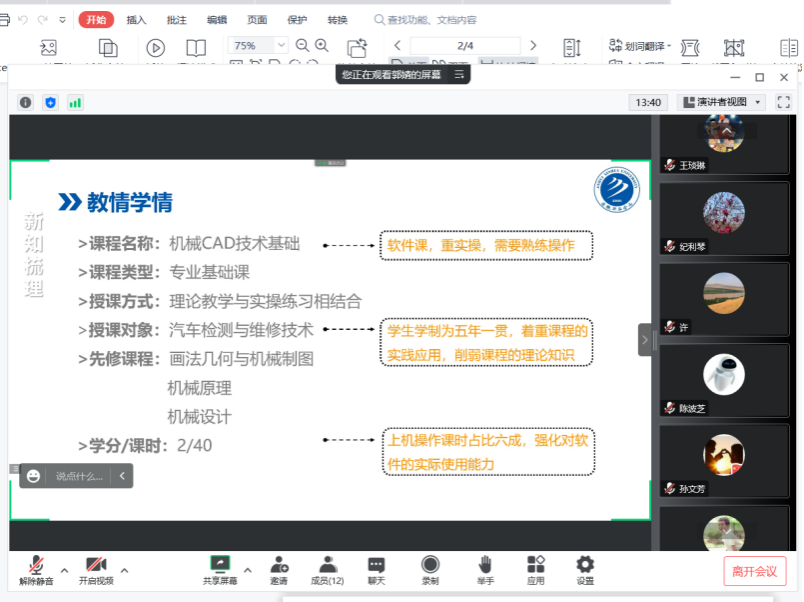Open meeting 设置 settings gear
Screen dimensions: 804x602
585,566
